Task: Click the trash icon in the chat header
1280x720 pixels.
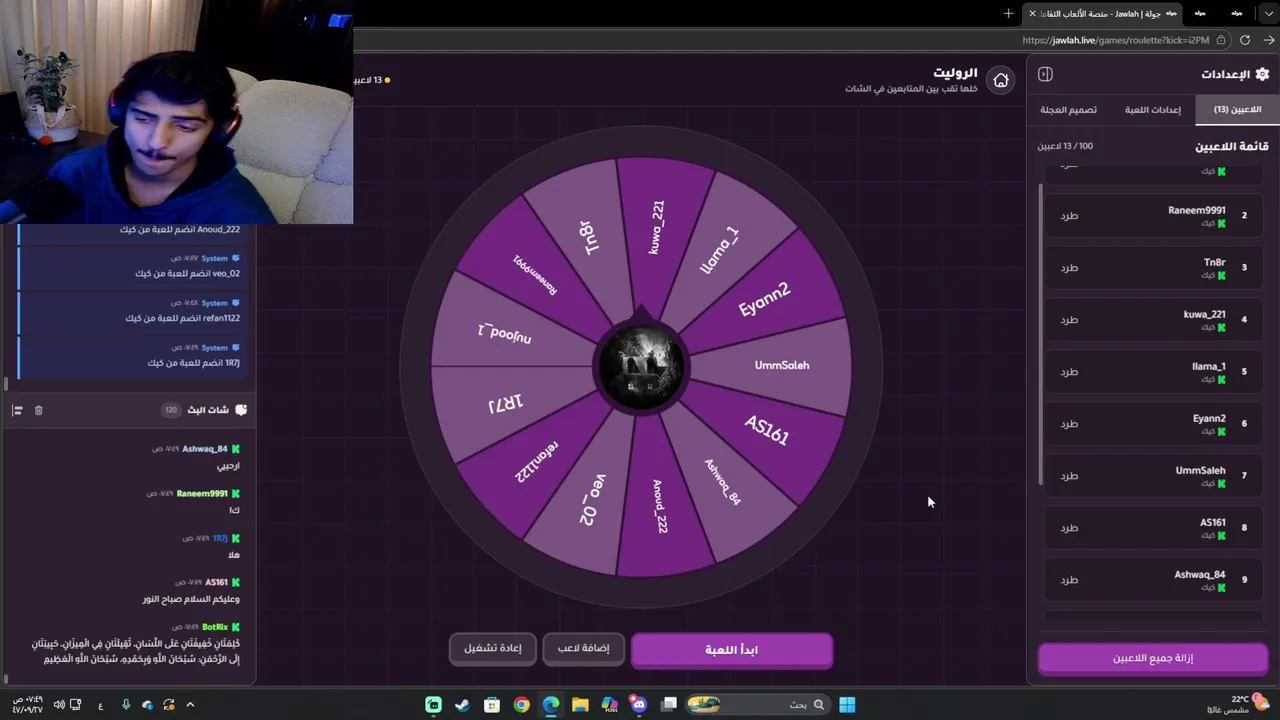Action: 39,410
